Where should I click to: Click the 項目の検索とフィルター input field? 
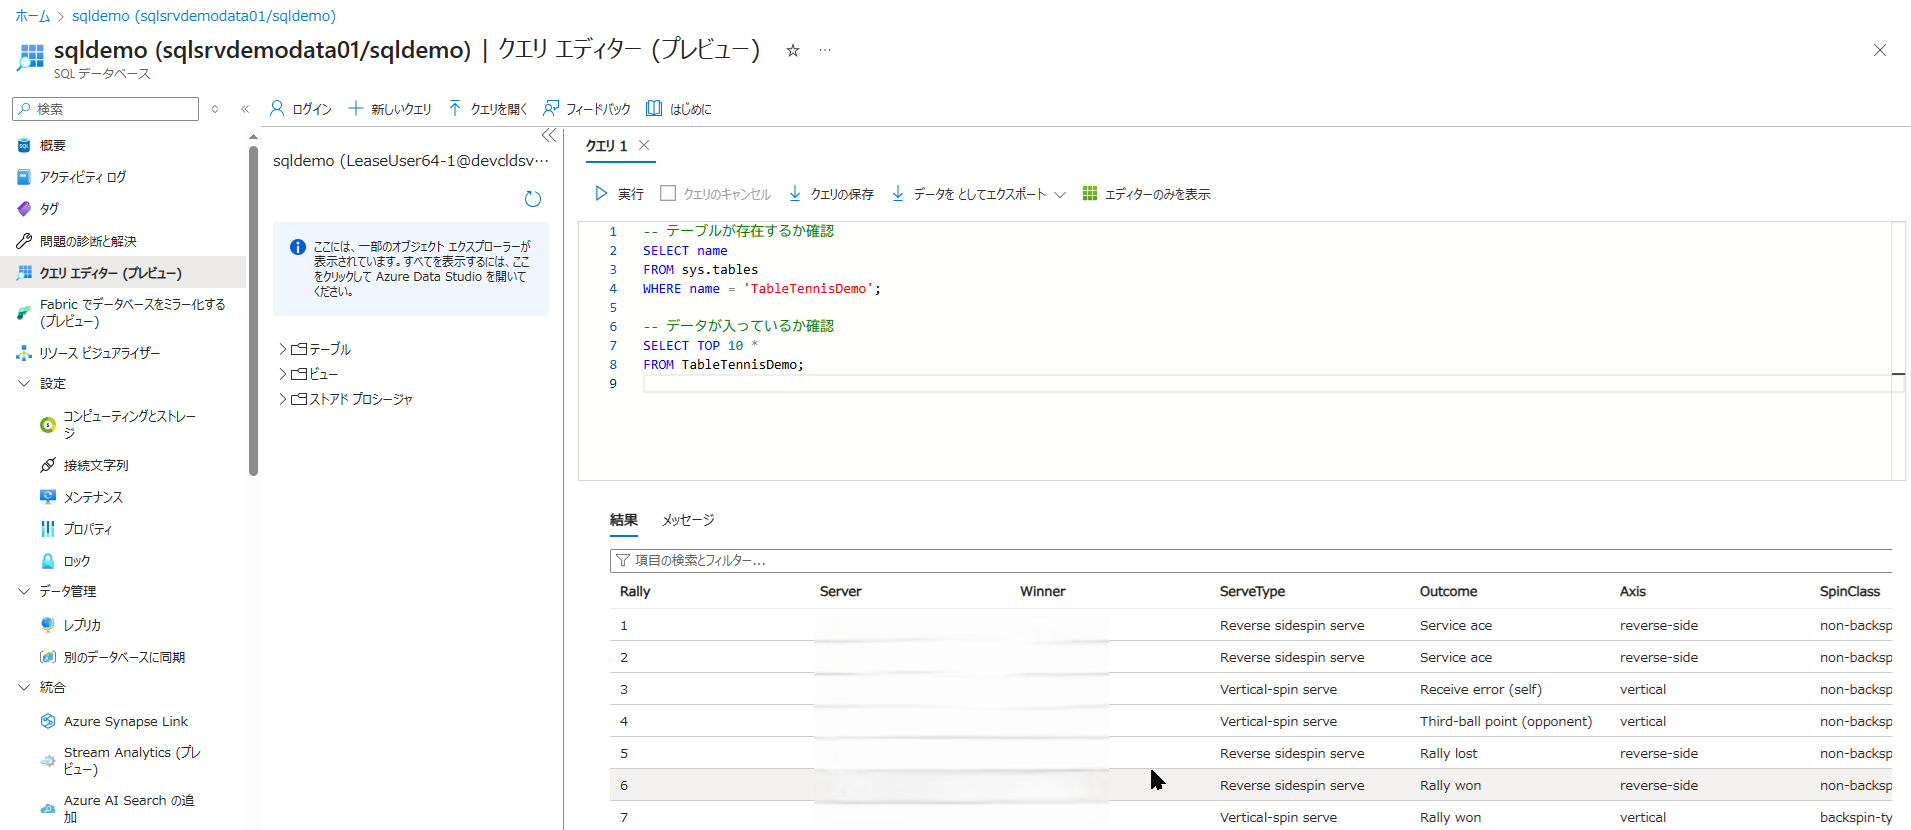coord(1250,560)
